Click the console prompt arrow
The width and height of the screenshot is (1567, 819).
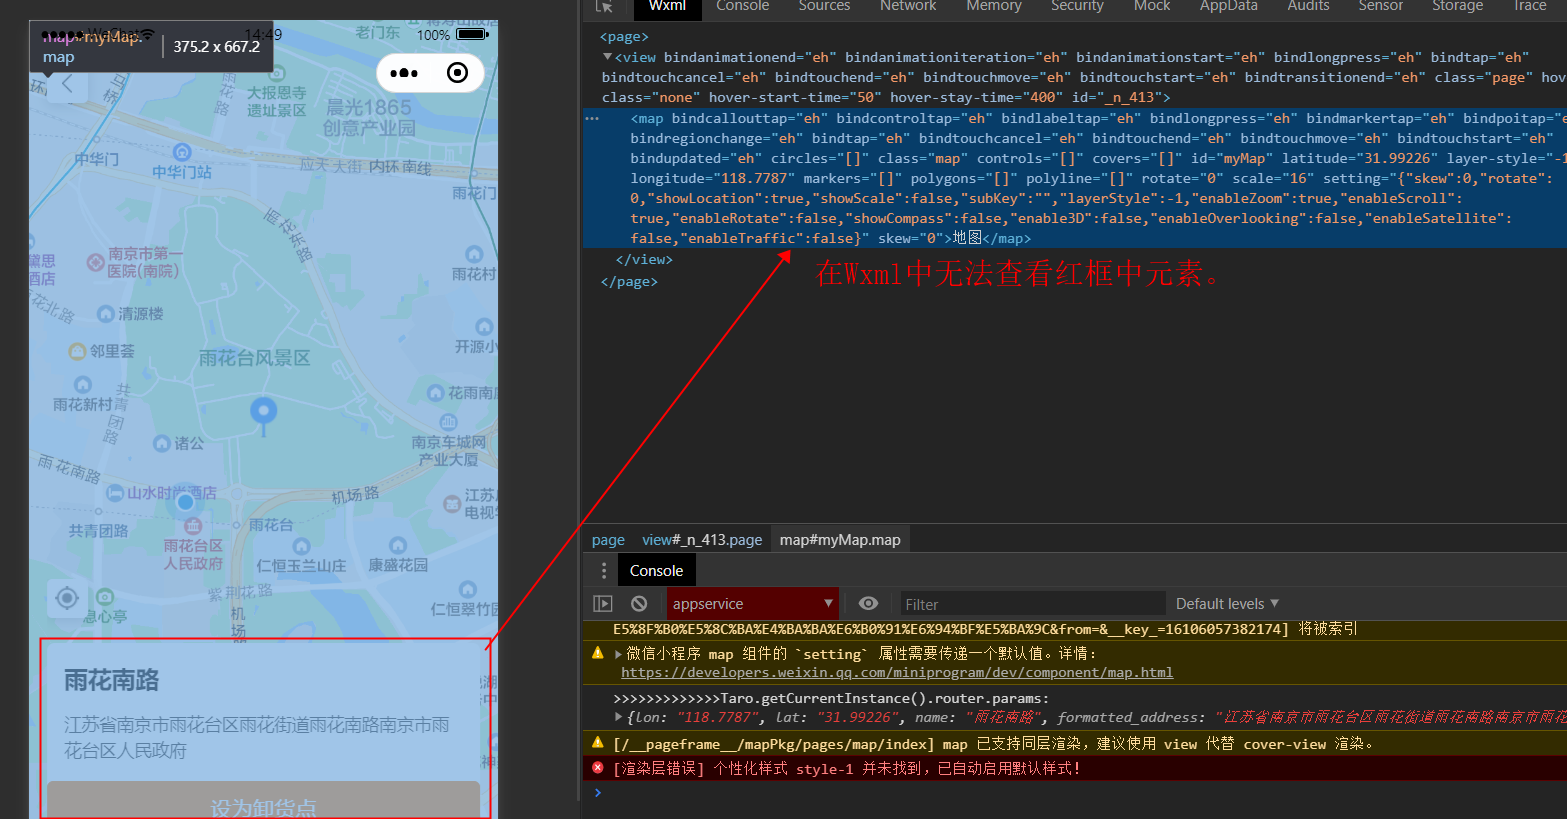(598, 793)
